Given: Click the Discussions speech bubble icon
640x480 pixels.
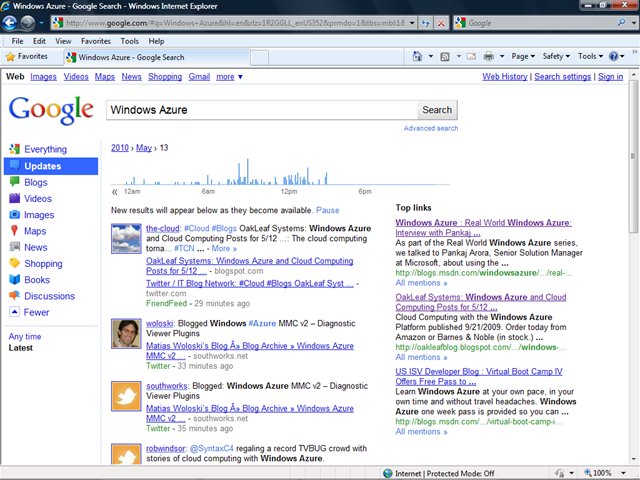Looking at the screenshot, I should point(14,296).
